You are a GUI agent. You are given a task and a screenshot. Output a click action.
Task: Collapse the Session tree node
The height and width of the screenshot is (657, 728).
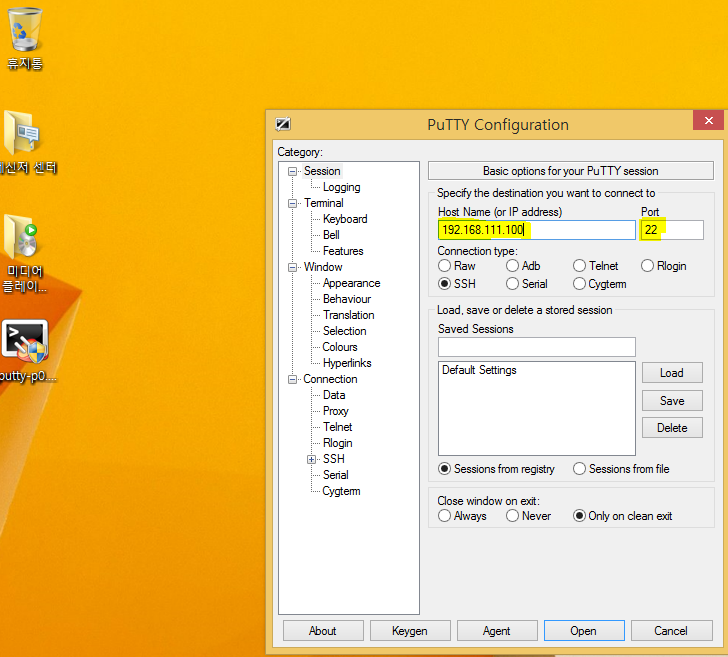[x=292, y=171]
